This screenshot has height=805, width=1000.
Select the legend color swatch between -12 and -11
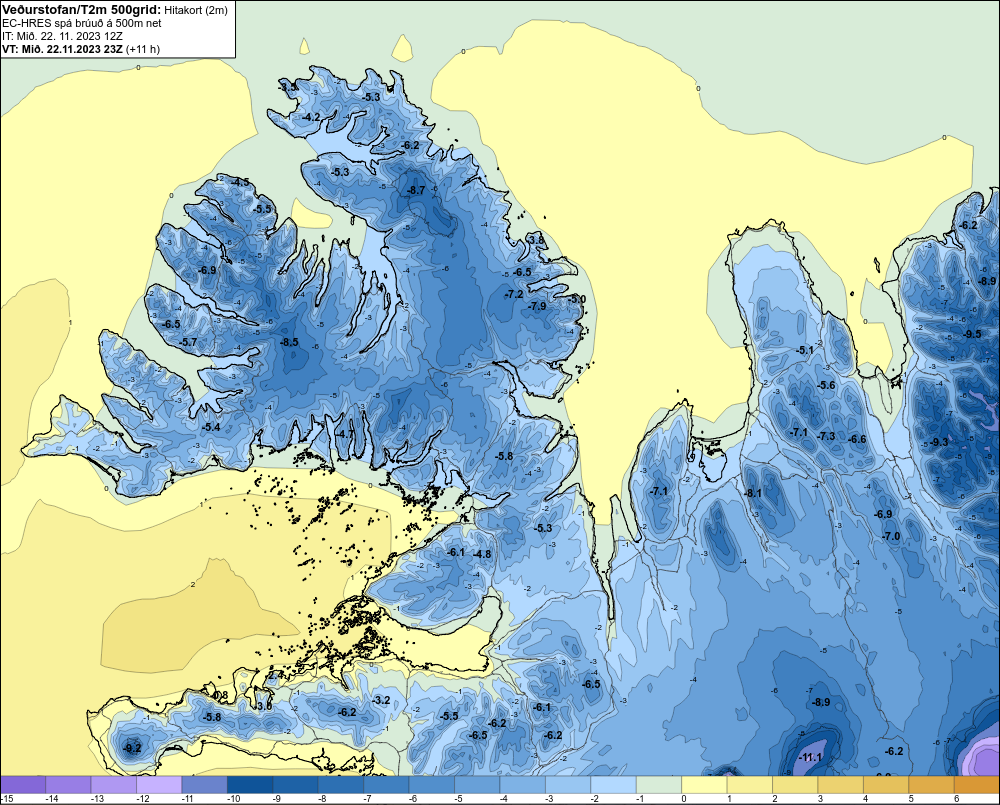tap(159, 785)
